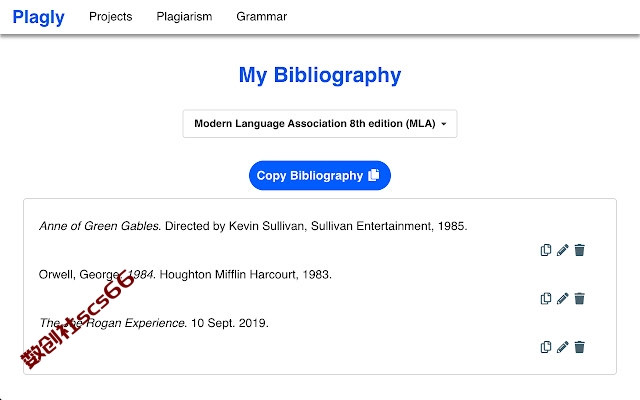
Task: Go to the Plagiarism page
Action: coord(184,16)
